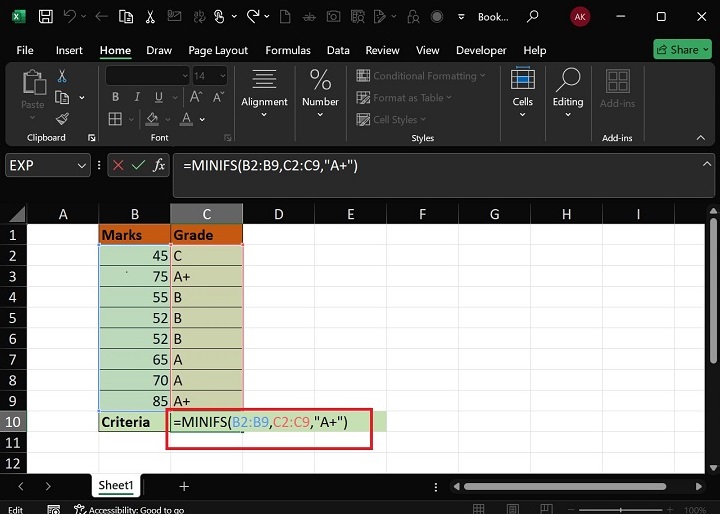
Task: Switch to the Developer tab
Action: 481,50
